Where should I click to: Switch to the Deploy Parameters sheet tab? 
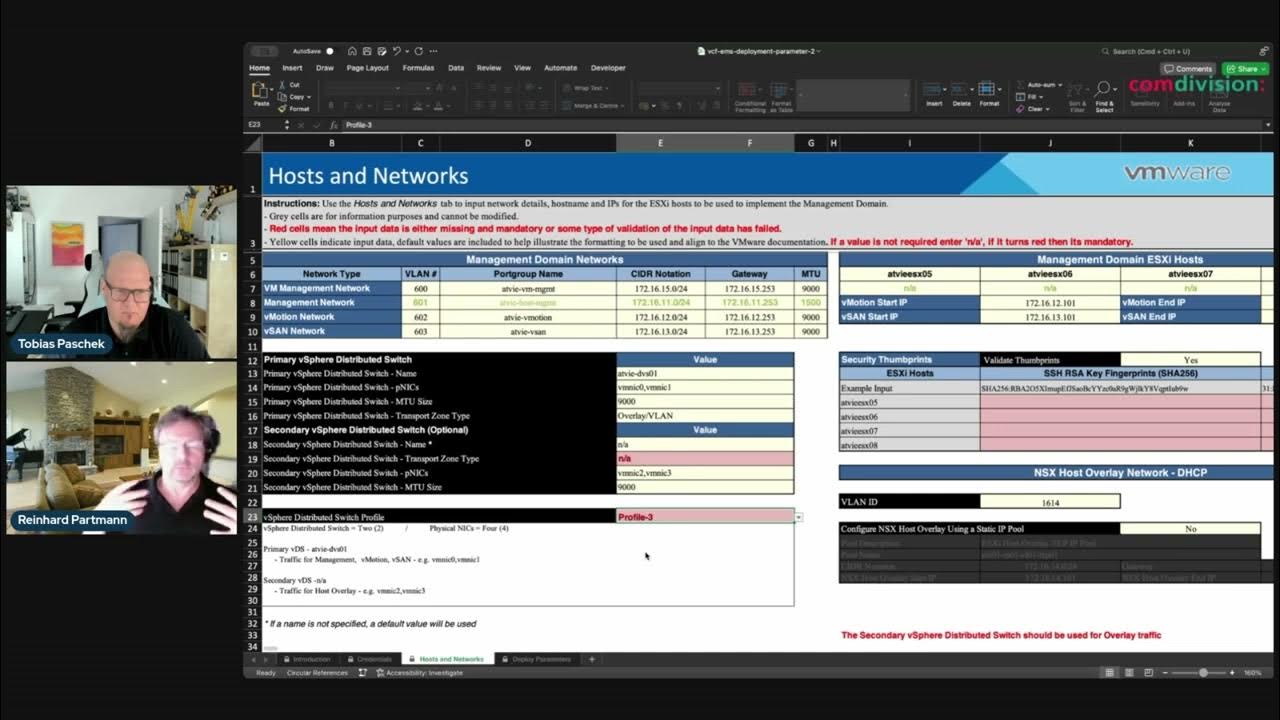(541, 659)
